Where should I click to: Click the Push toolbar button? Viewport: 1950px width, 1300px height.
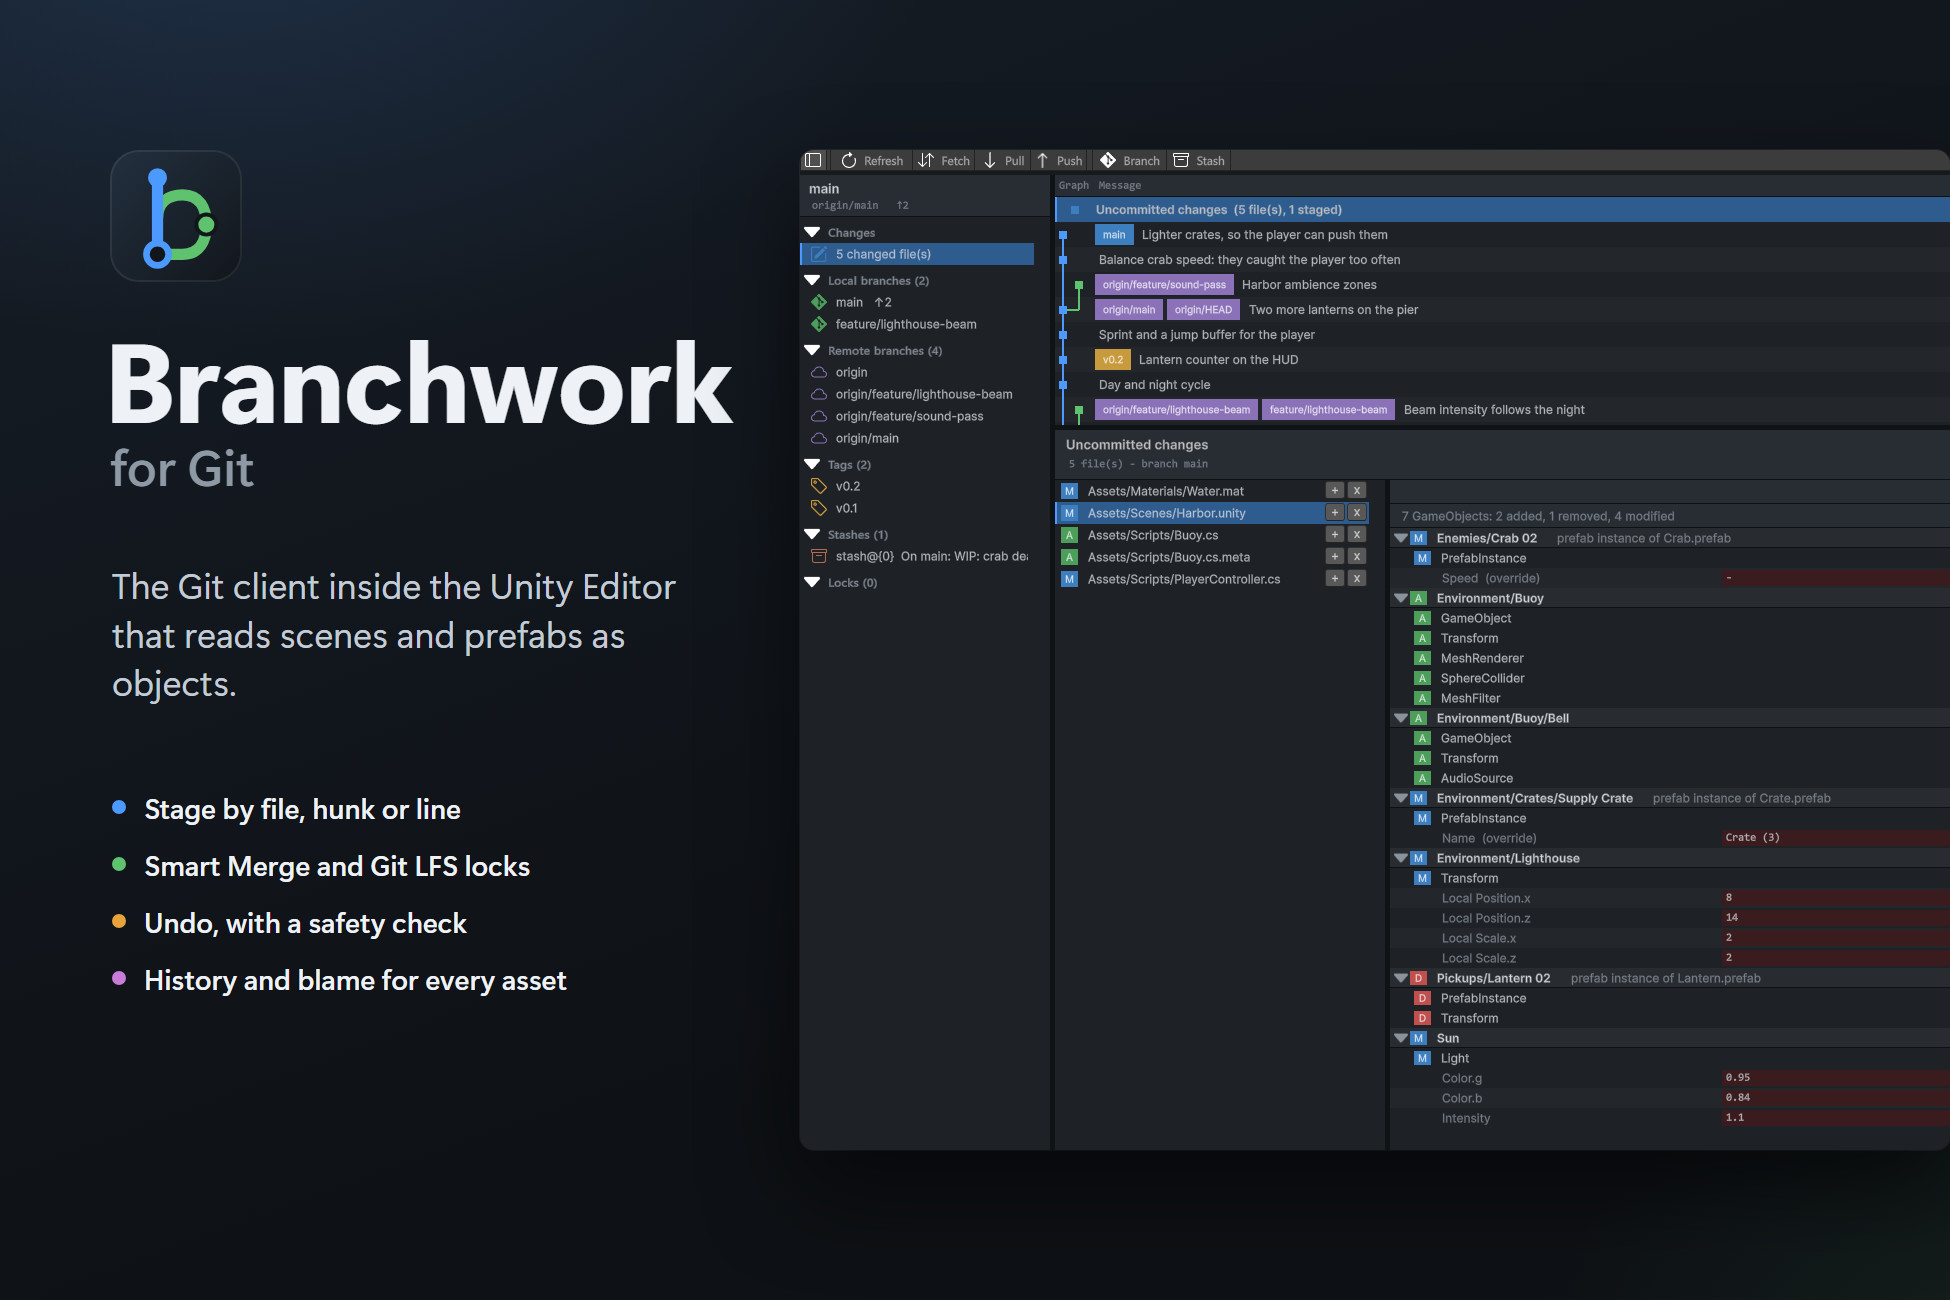1059,160
